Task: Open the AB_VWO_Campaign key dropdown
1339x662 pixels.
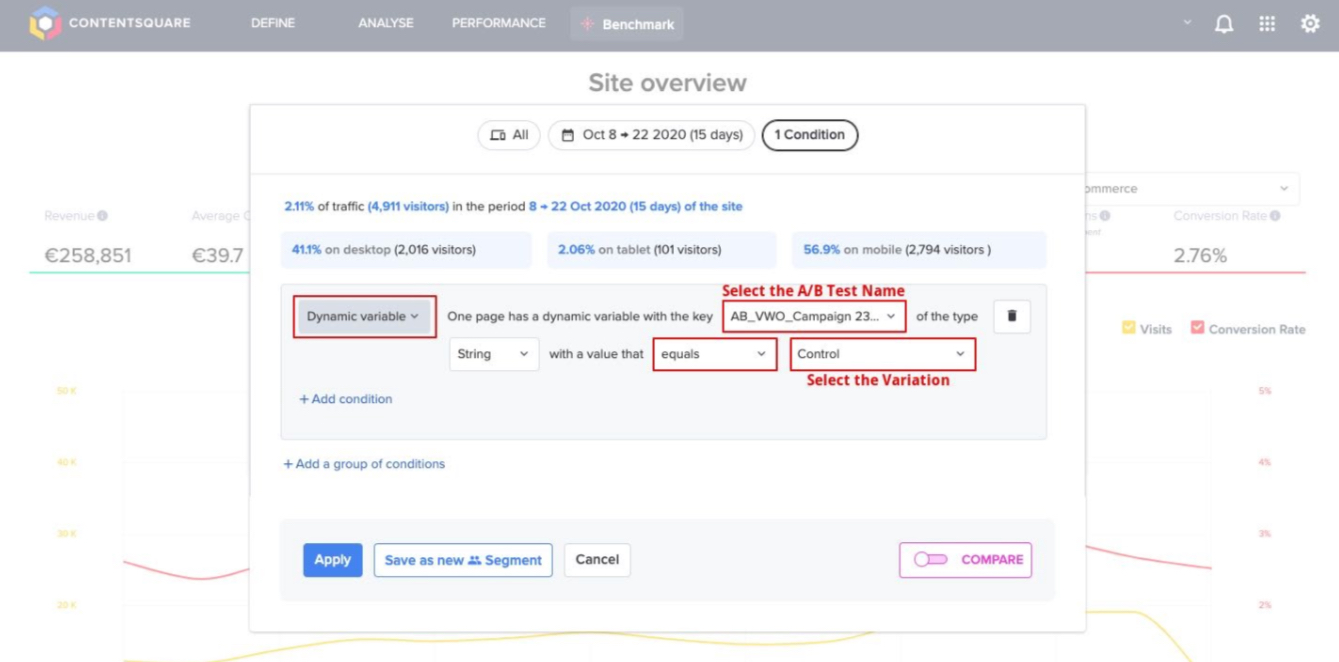Action: 814,316
